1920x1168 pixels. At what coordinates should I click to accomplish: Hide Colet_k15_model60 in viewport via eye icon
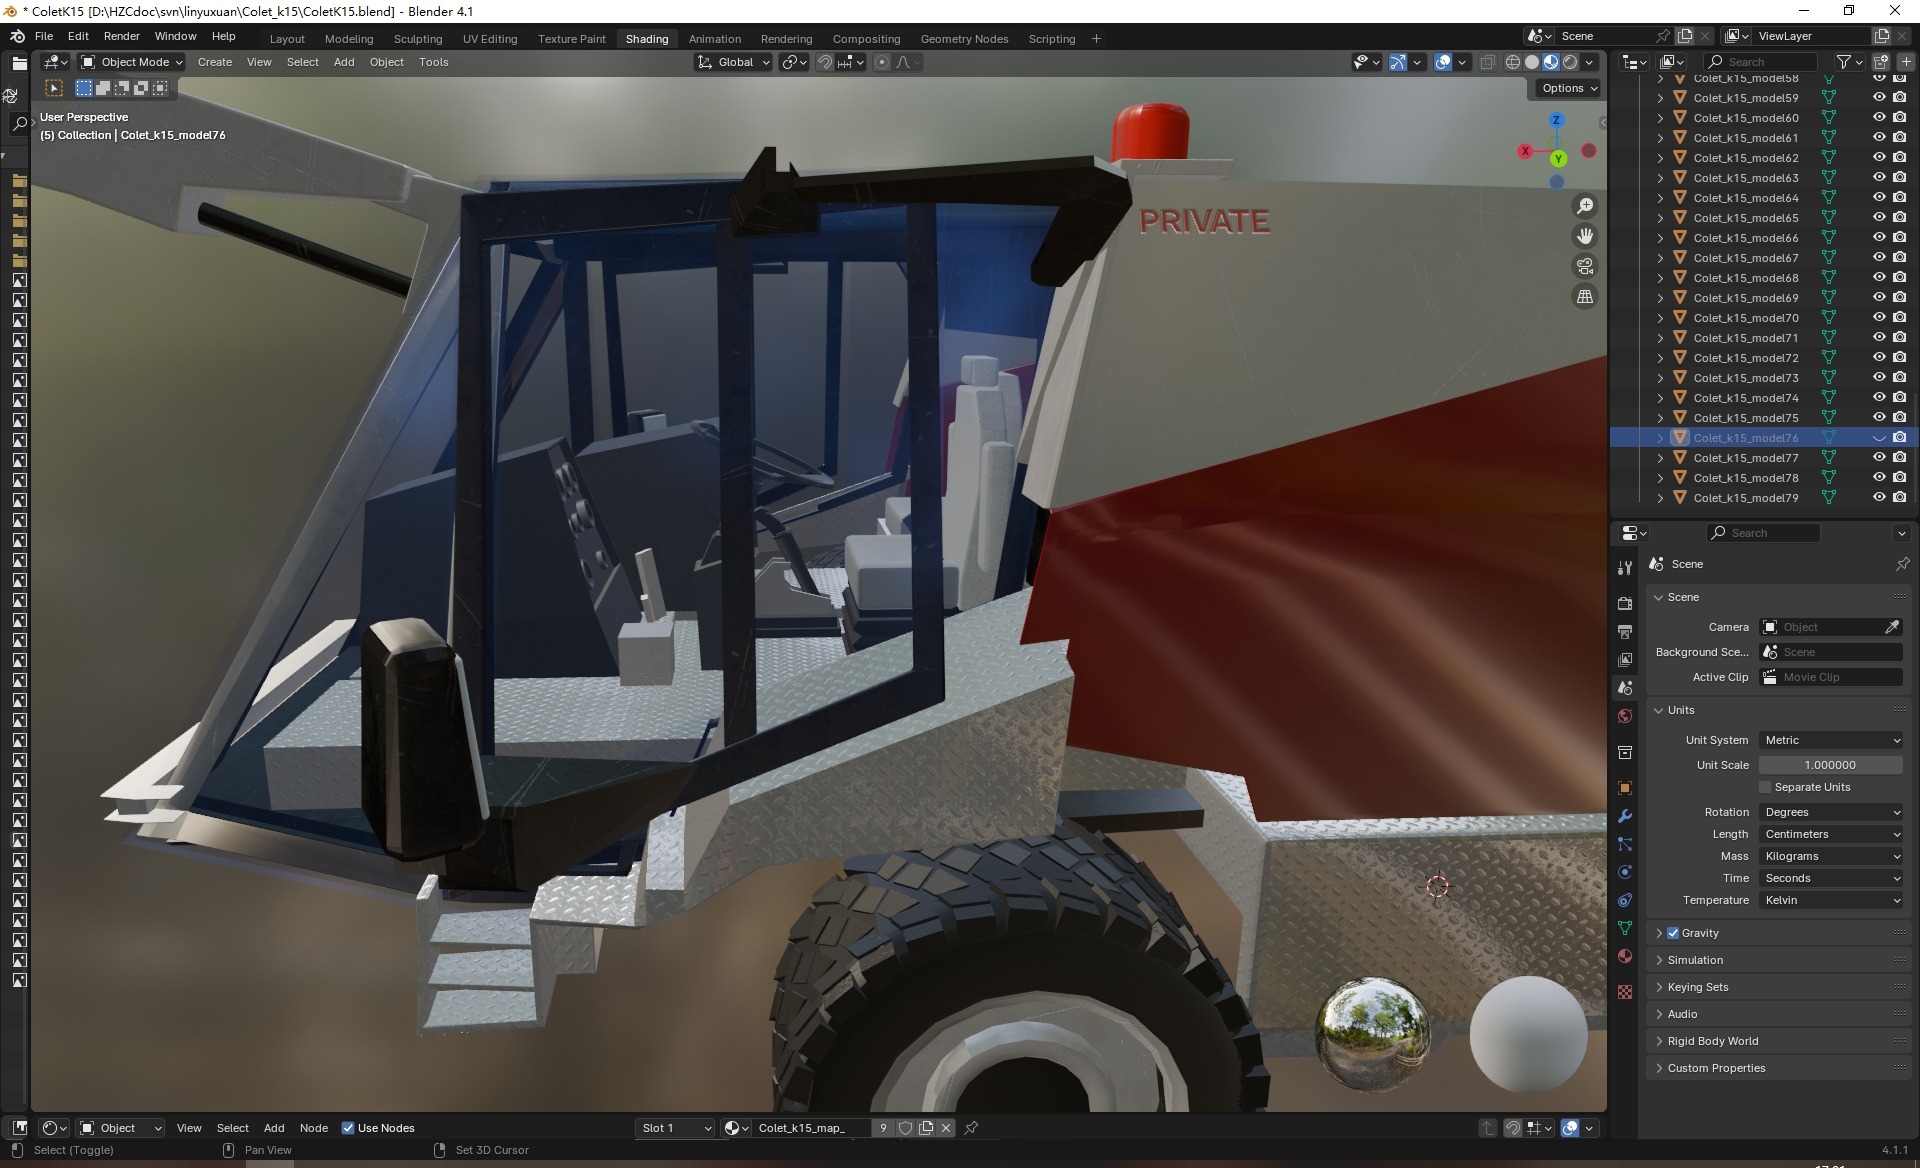(x=1879, y=117)
